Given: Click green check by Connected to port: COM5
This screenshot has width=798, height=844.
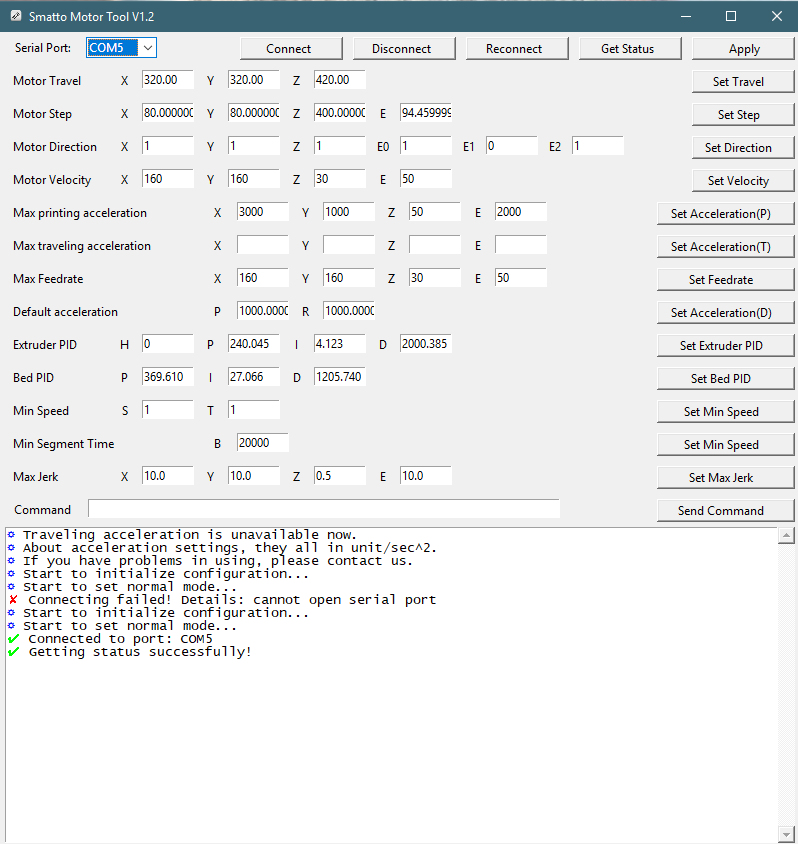Looking at the screenshot, I should pyautogui.click(x=13, y=639).
